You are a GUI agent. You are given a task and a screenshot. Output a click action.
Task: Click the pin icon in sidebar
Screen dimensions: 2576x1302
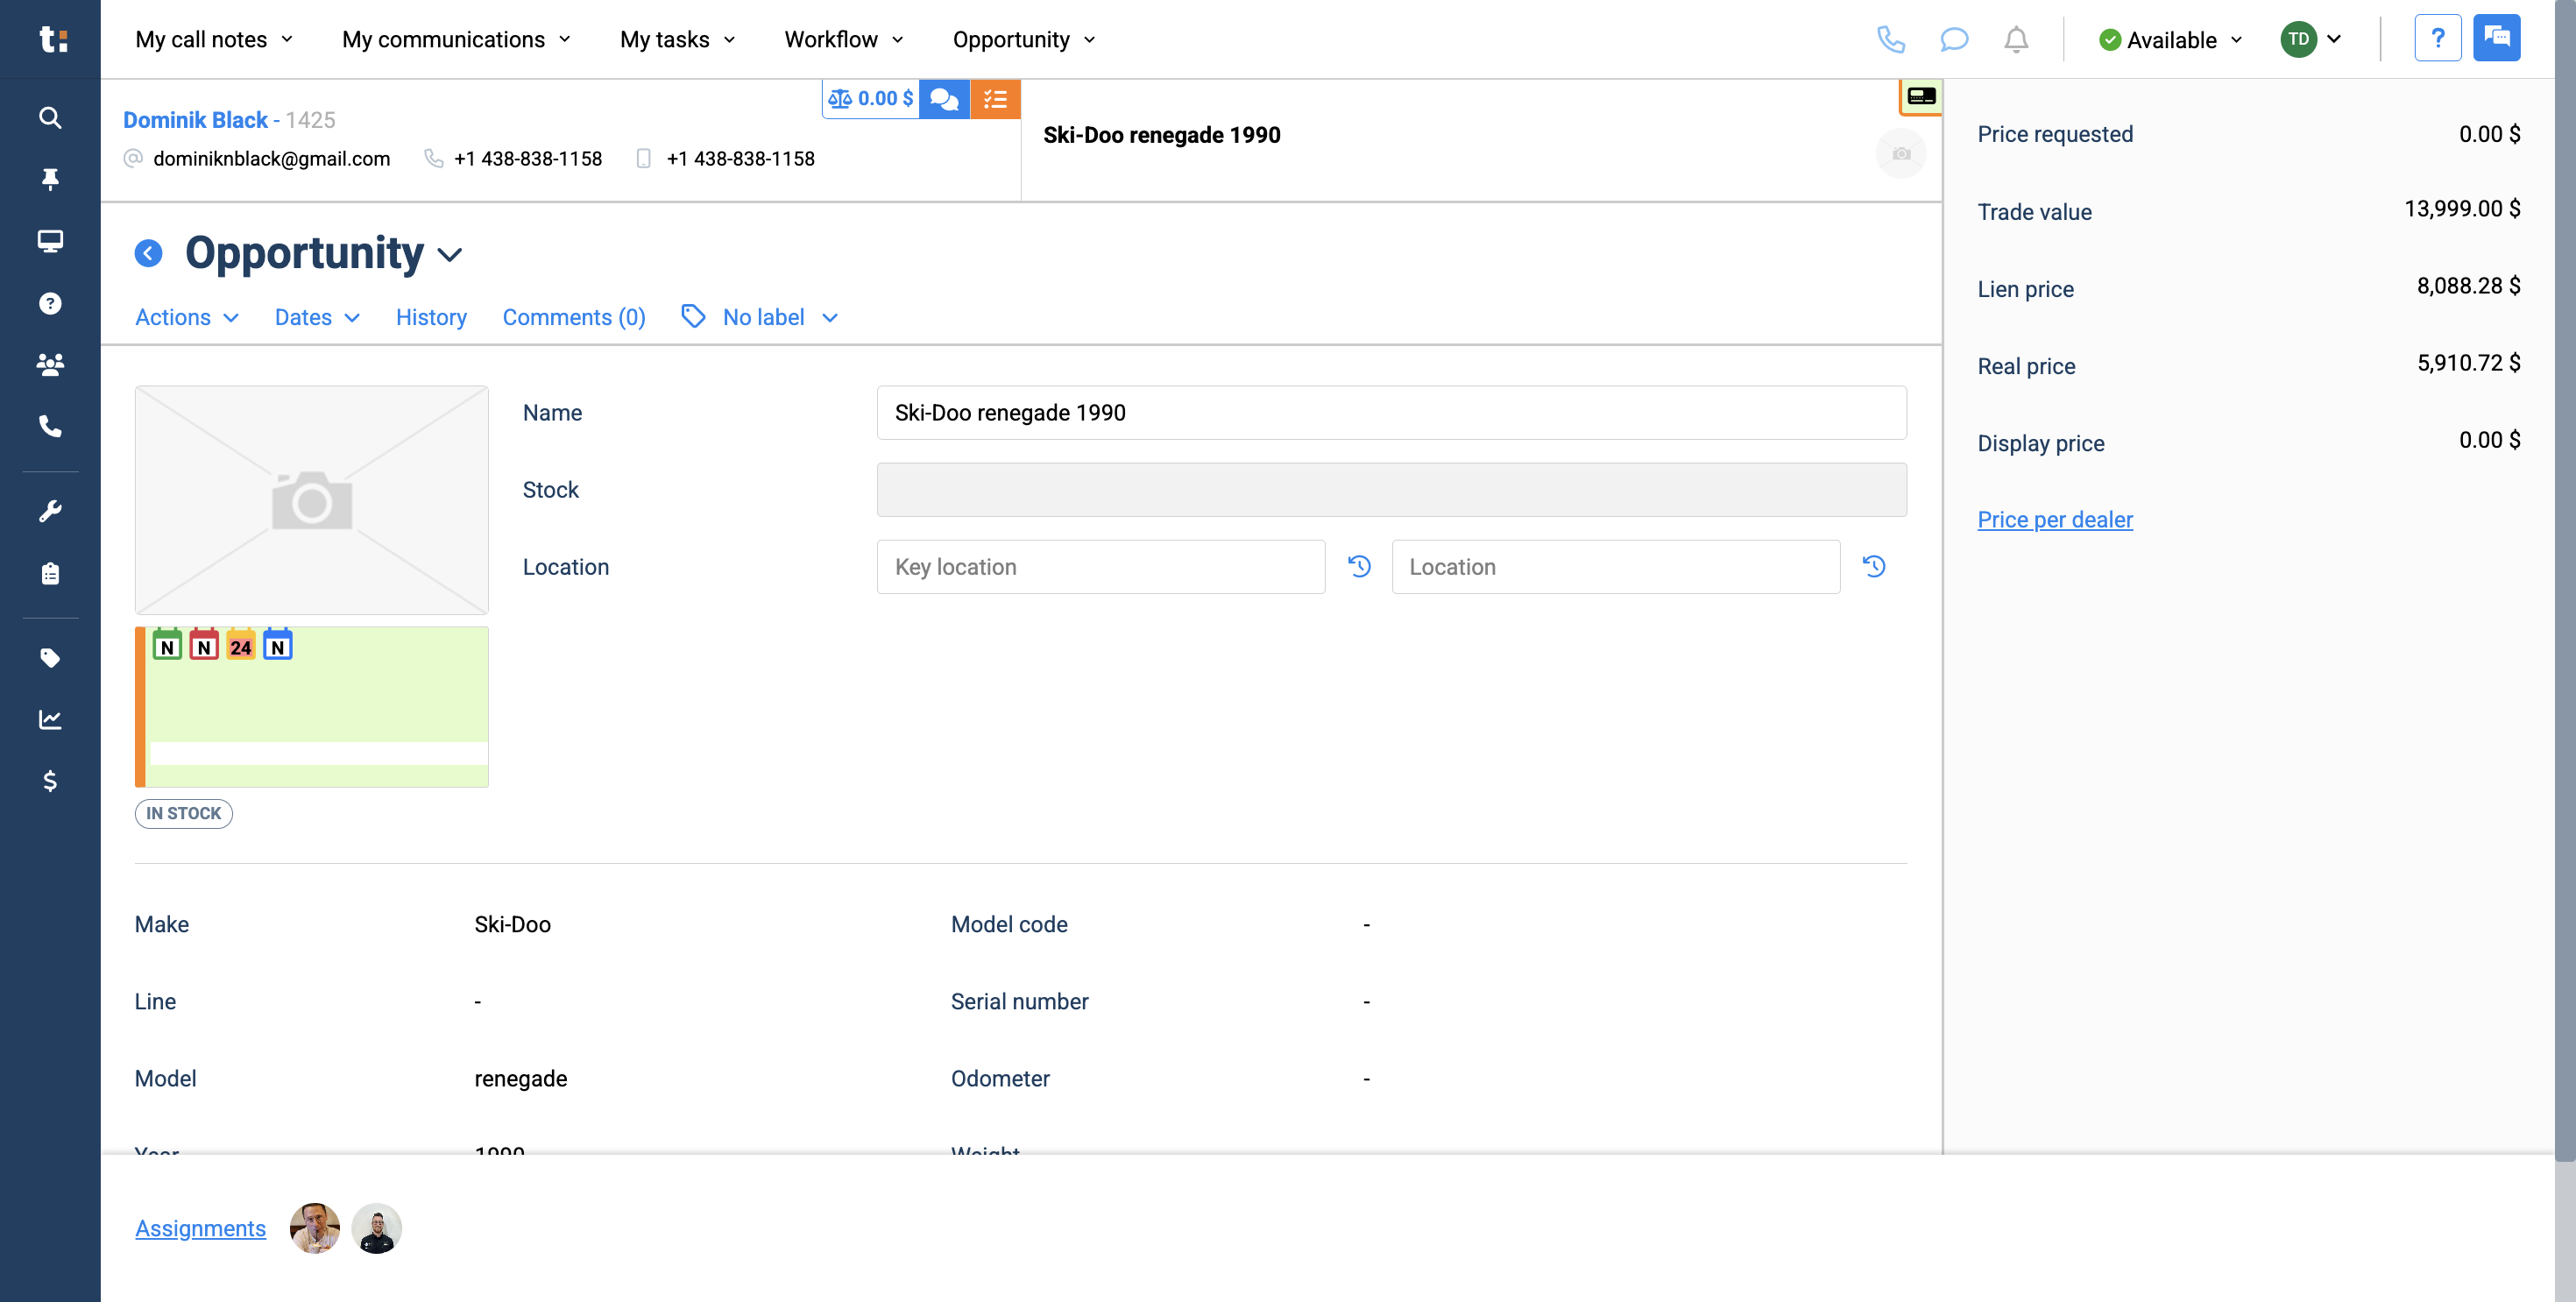(50, 179)
